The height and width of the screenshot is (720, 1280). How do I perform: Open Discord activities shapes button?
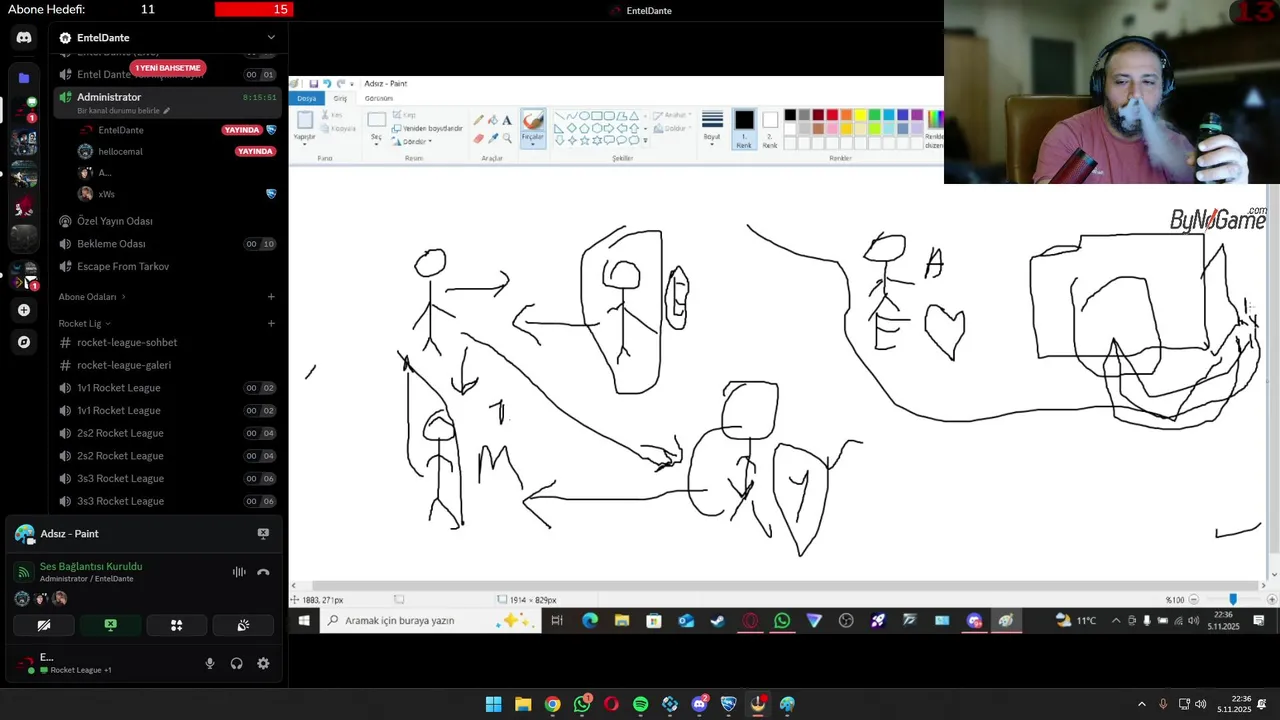point(176,625)
